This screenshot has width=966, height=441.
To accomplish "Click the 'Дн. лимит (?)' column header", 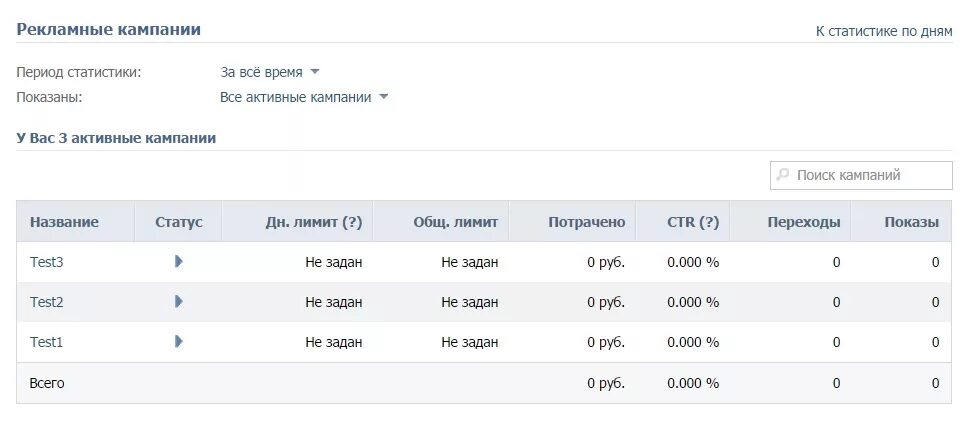I will point(314,222).
